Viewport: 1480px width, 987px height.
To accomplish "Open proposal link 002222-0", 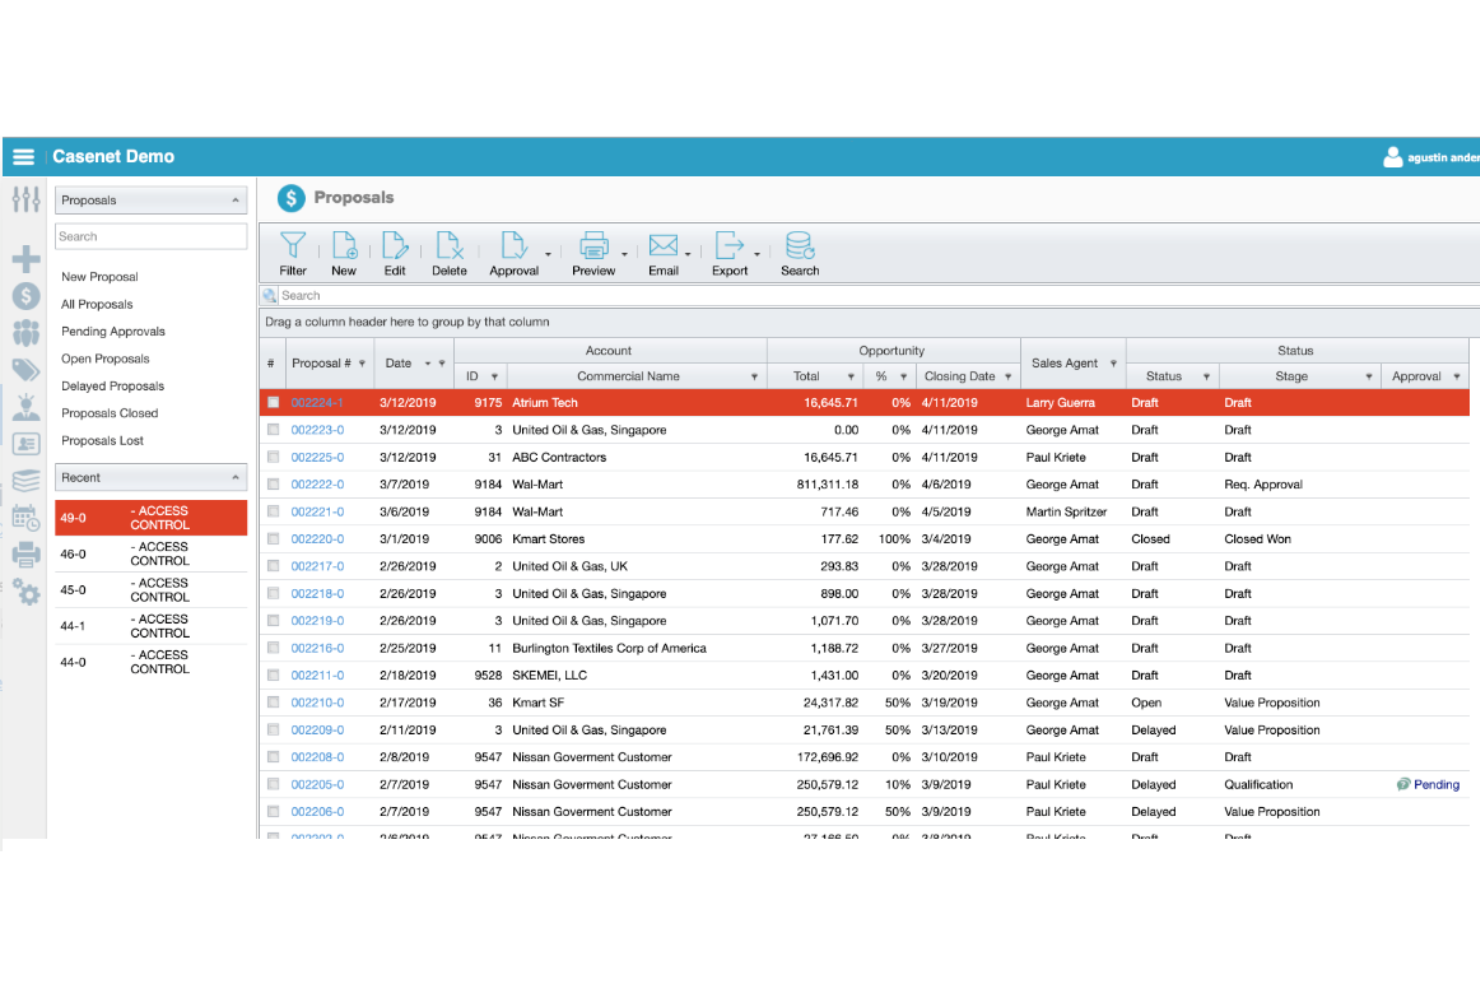I will [x=317, y=485].
